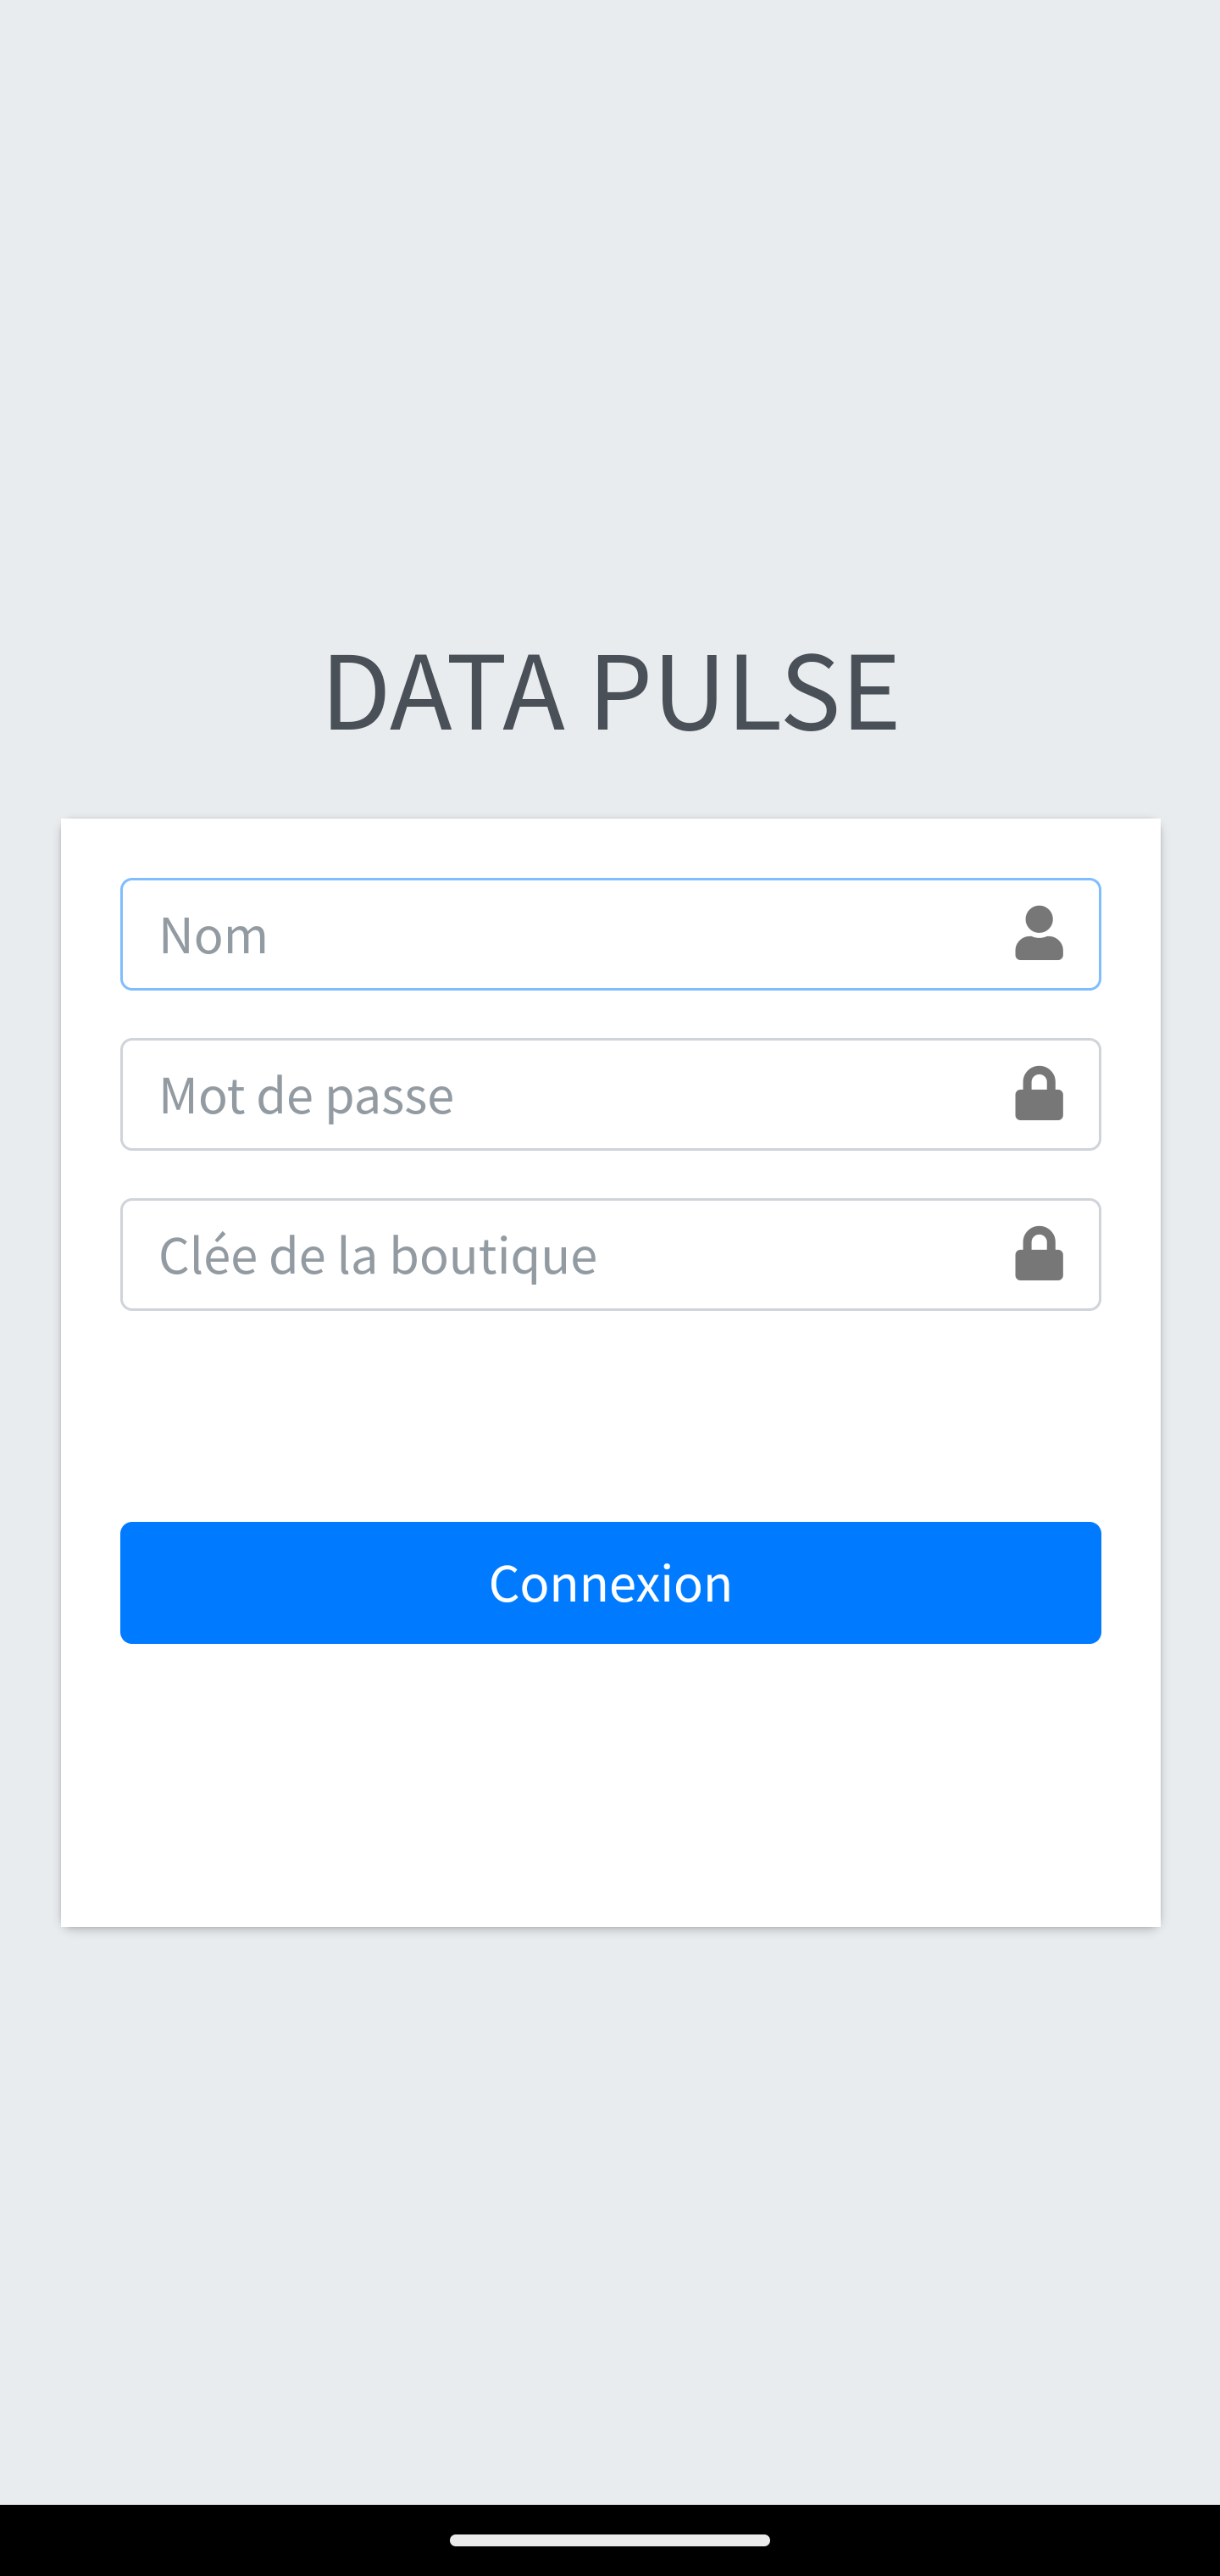Click the "Mot de passe" placeholder text
The image size is (1220, 2576).
click(x=306, y=1096)
